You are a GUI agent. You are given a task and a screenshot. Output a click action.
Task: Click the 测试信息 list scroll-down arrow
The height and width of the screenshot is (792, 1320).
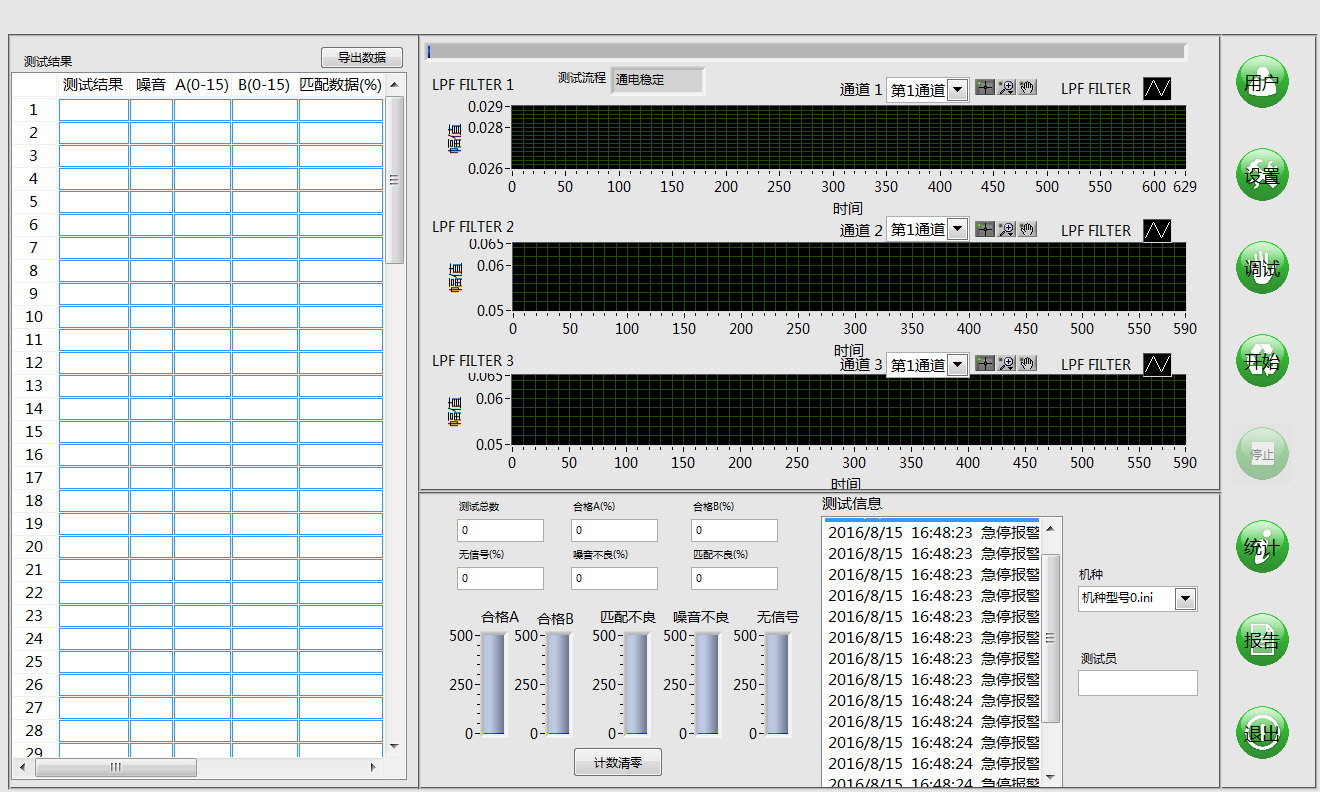coord(1051,776)
